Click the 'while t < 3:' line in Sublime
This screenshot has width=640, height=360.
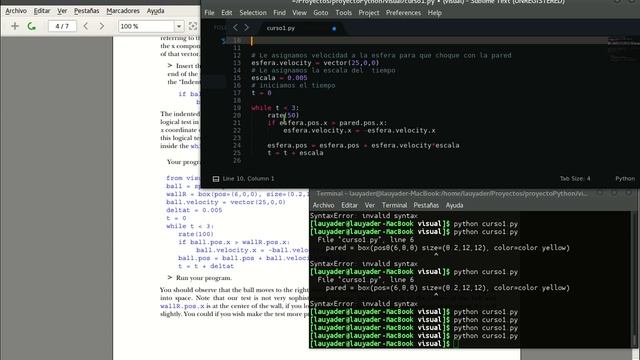[275, 108]
